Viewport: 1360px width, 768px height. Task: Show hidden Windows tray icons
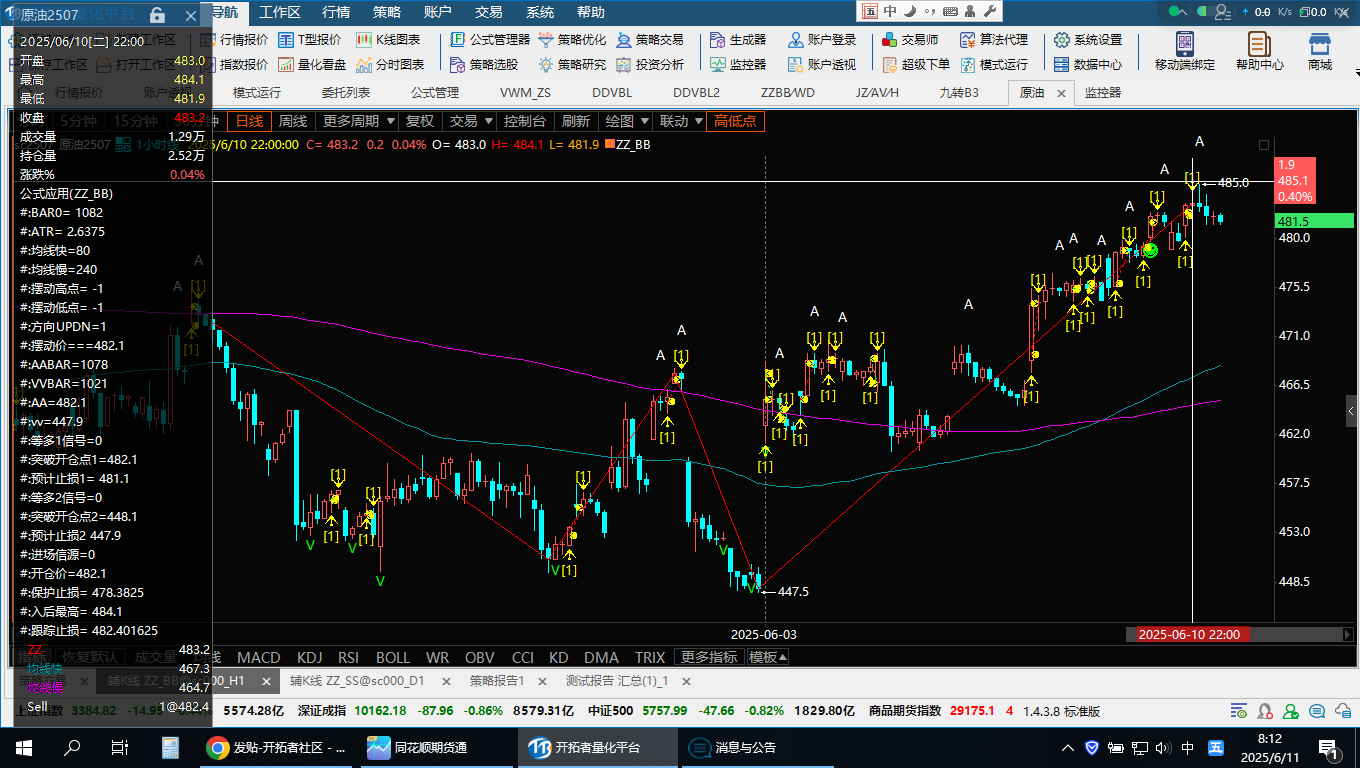(x=1069, y=747)
